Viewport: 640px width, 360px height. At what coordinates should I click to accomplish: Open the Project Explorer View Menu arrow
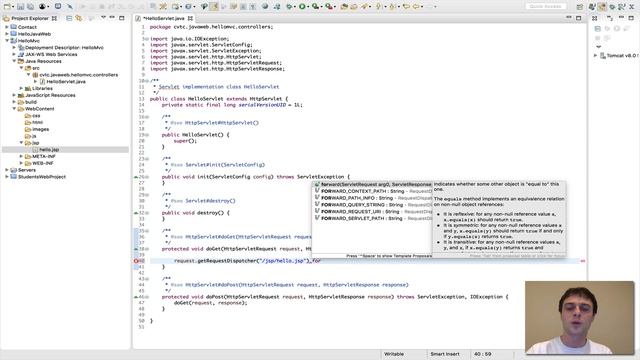click(x=103, y=18)
